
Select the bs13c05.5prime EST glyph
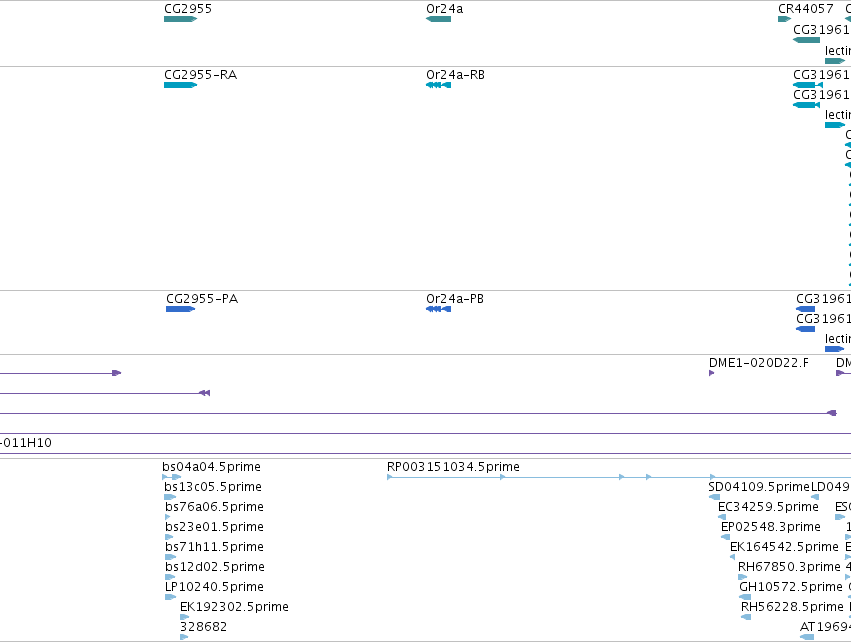170,497
